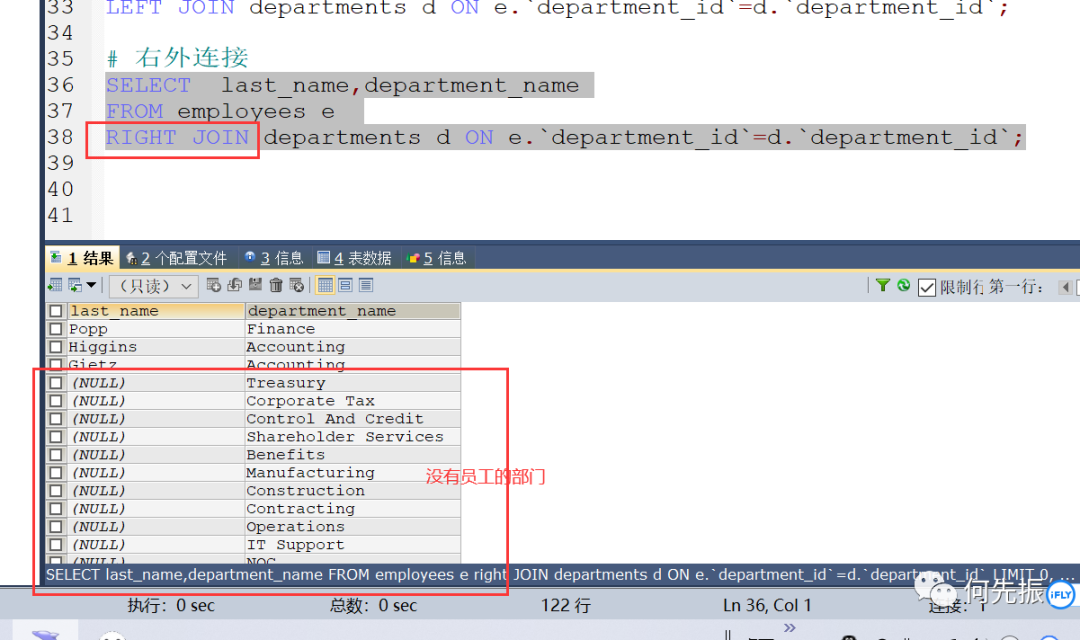This screenshot has width=1080, height=640.
Task: Open the 5 信息 tab
Action: point(437,258)
